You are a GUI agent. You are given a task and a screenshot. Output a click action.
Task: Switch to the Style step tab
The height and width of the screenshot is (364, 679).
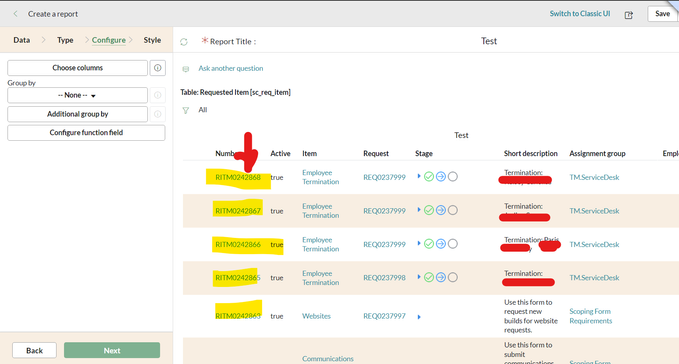(152, 40)
